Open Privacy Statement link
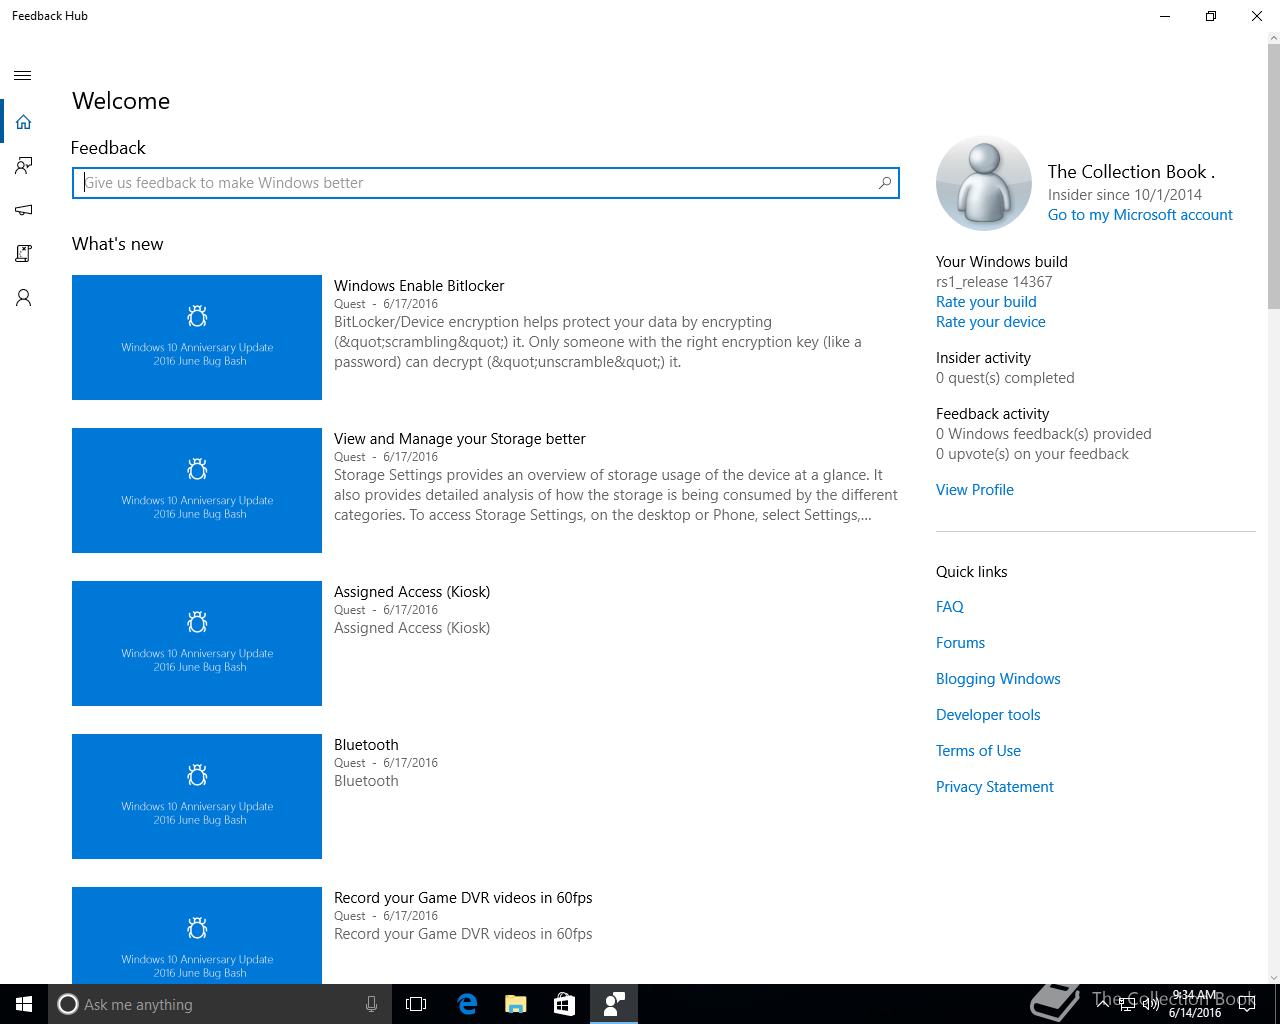 click(995, 787)
